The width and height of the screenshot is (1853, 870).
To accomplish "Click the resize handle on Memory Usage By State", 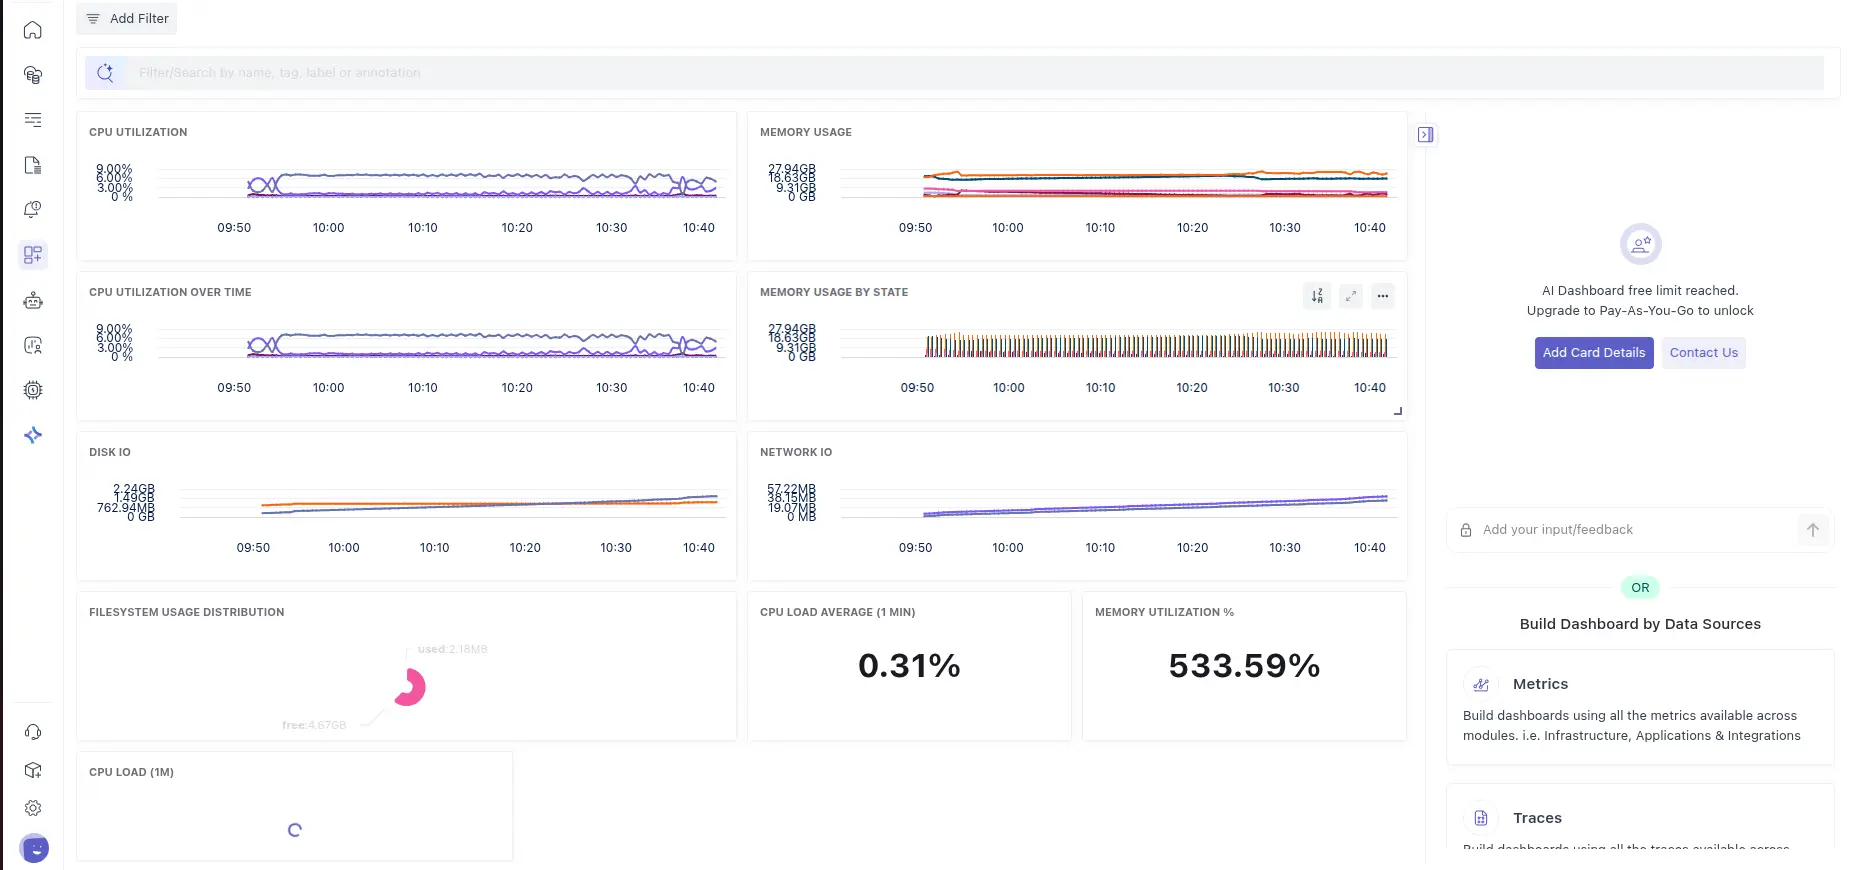I will 1398,411.
